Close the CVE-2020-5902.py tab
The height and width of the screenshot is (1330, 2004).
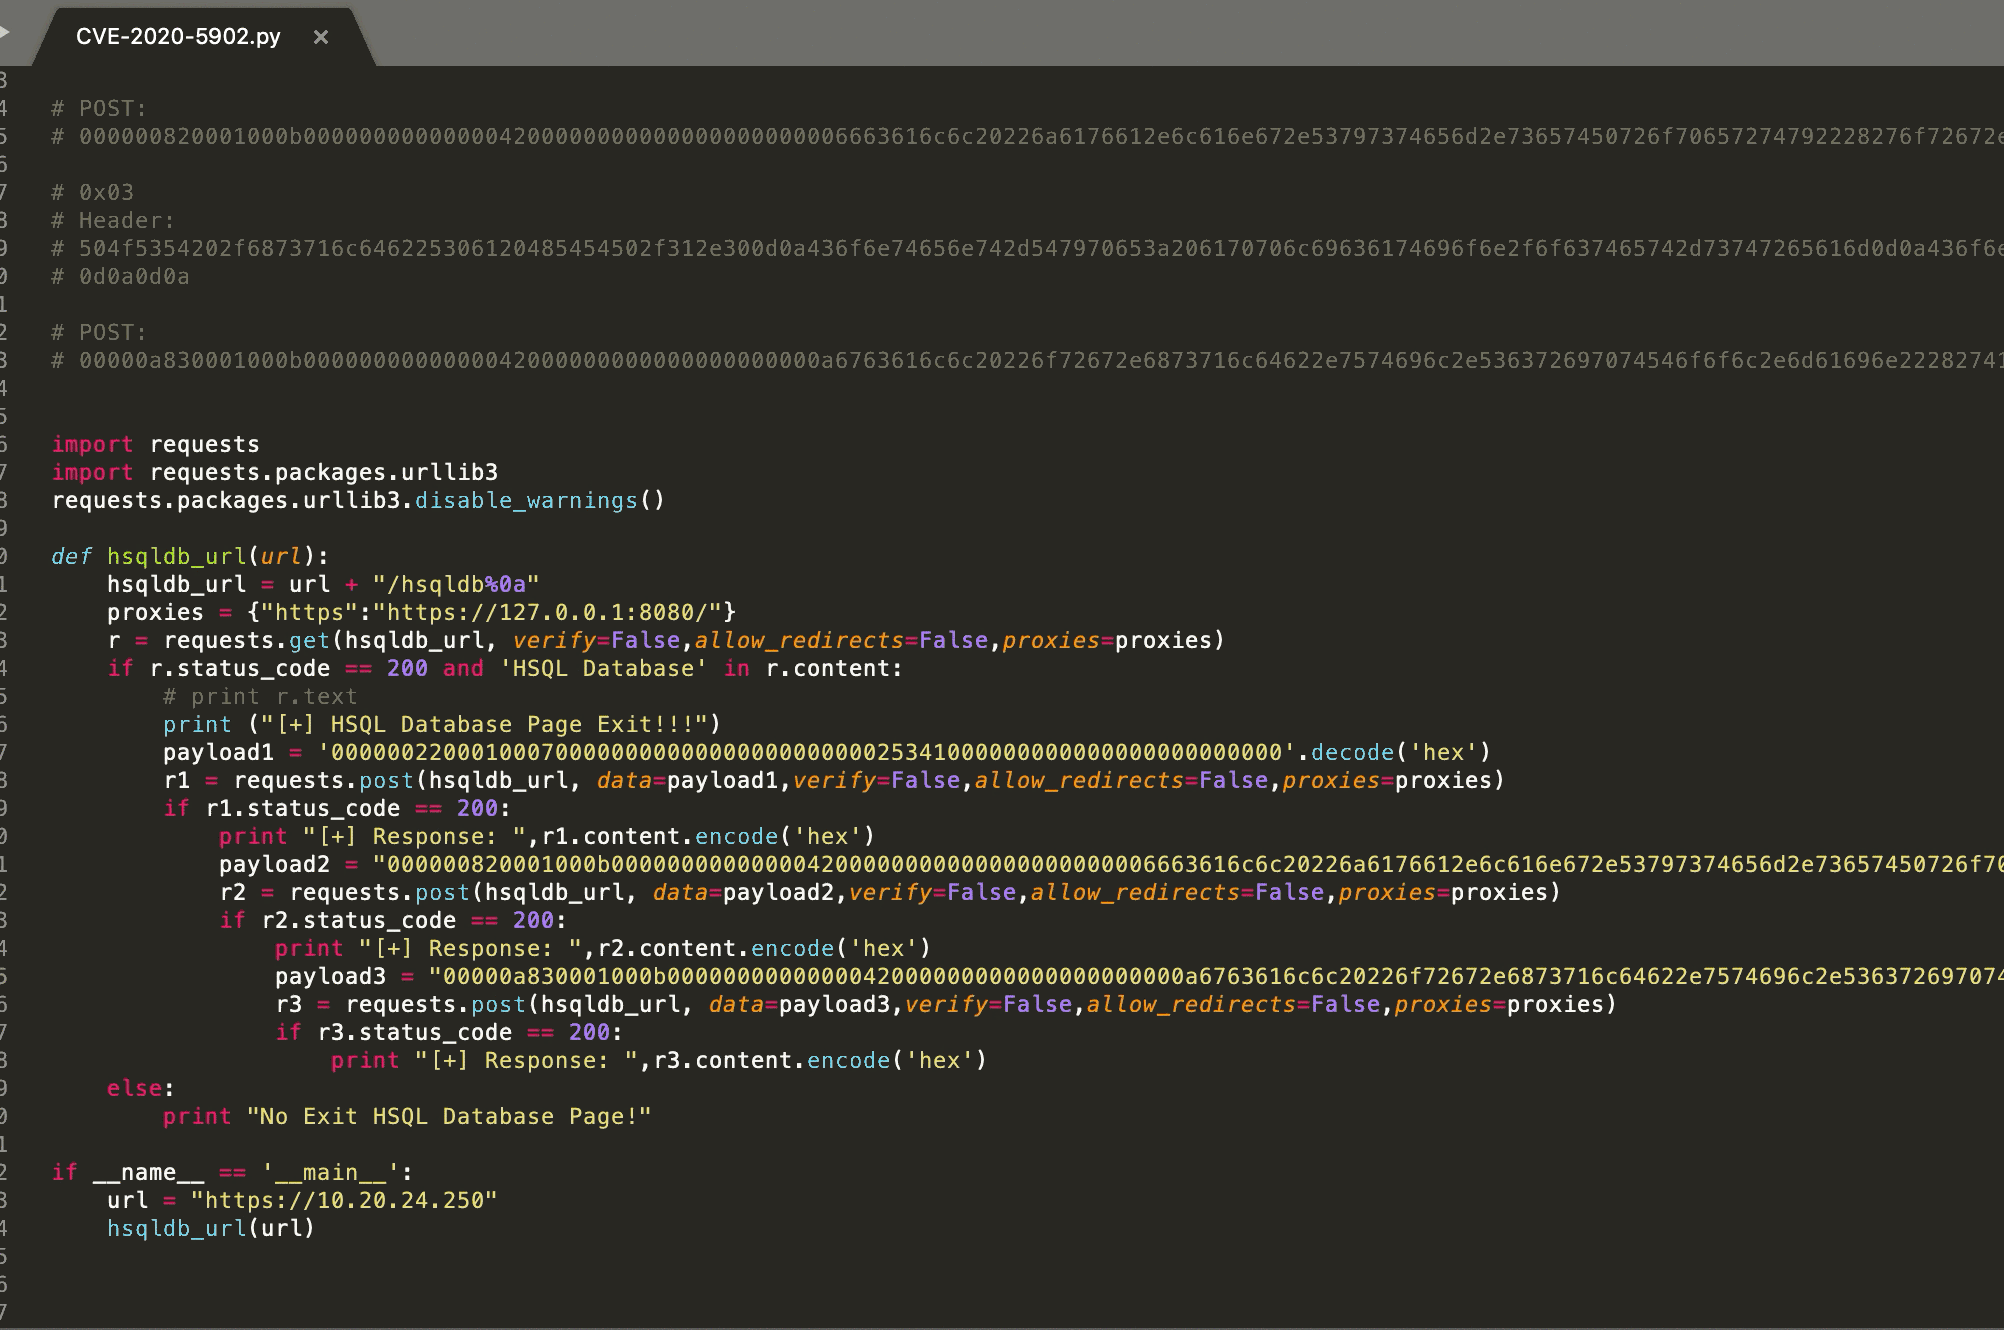(x=321, y=37)
